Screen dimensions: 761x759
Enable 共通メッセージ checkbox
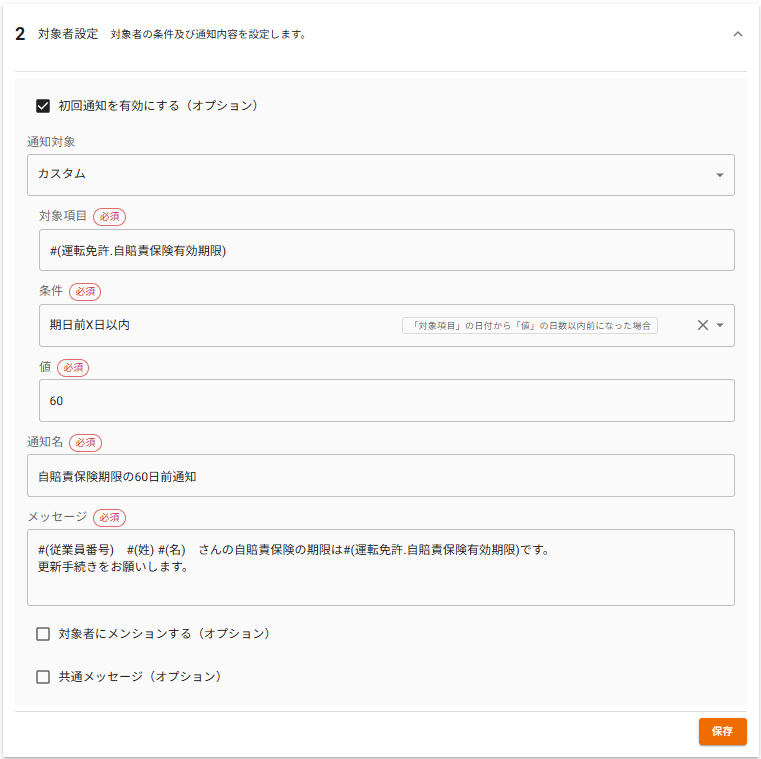43,676
